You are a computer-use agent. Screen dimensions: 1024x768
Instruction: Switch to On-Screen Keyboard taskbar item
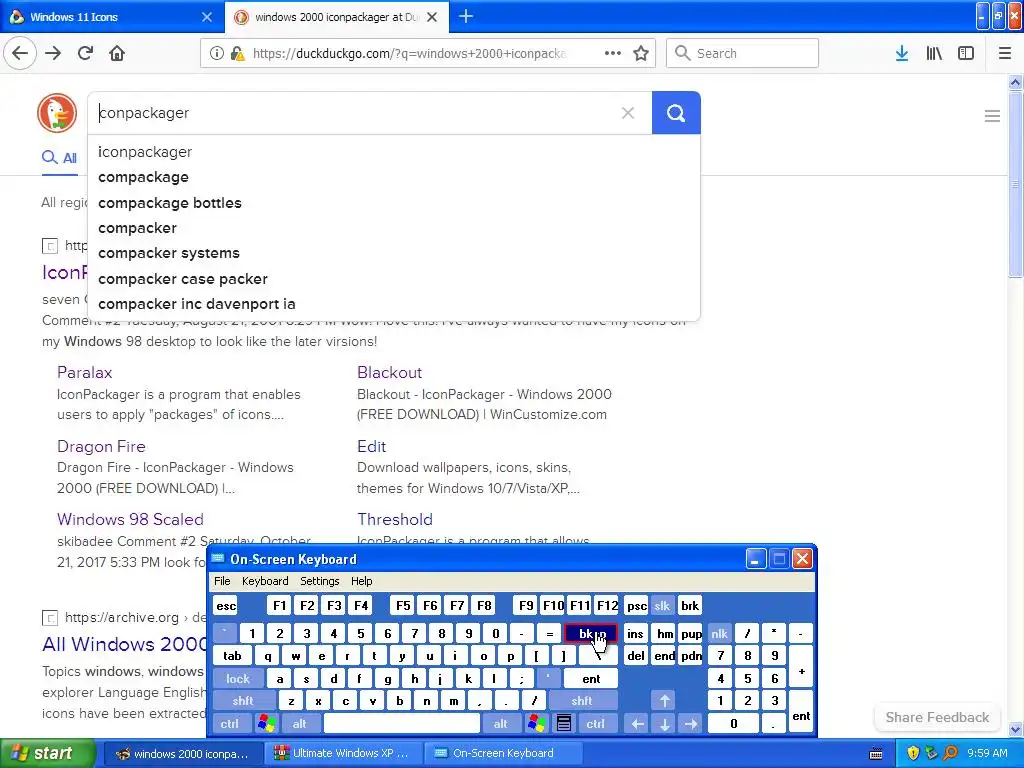tap(503, 753)
